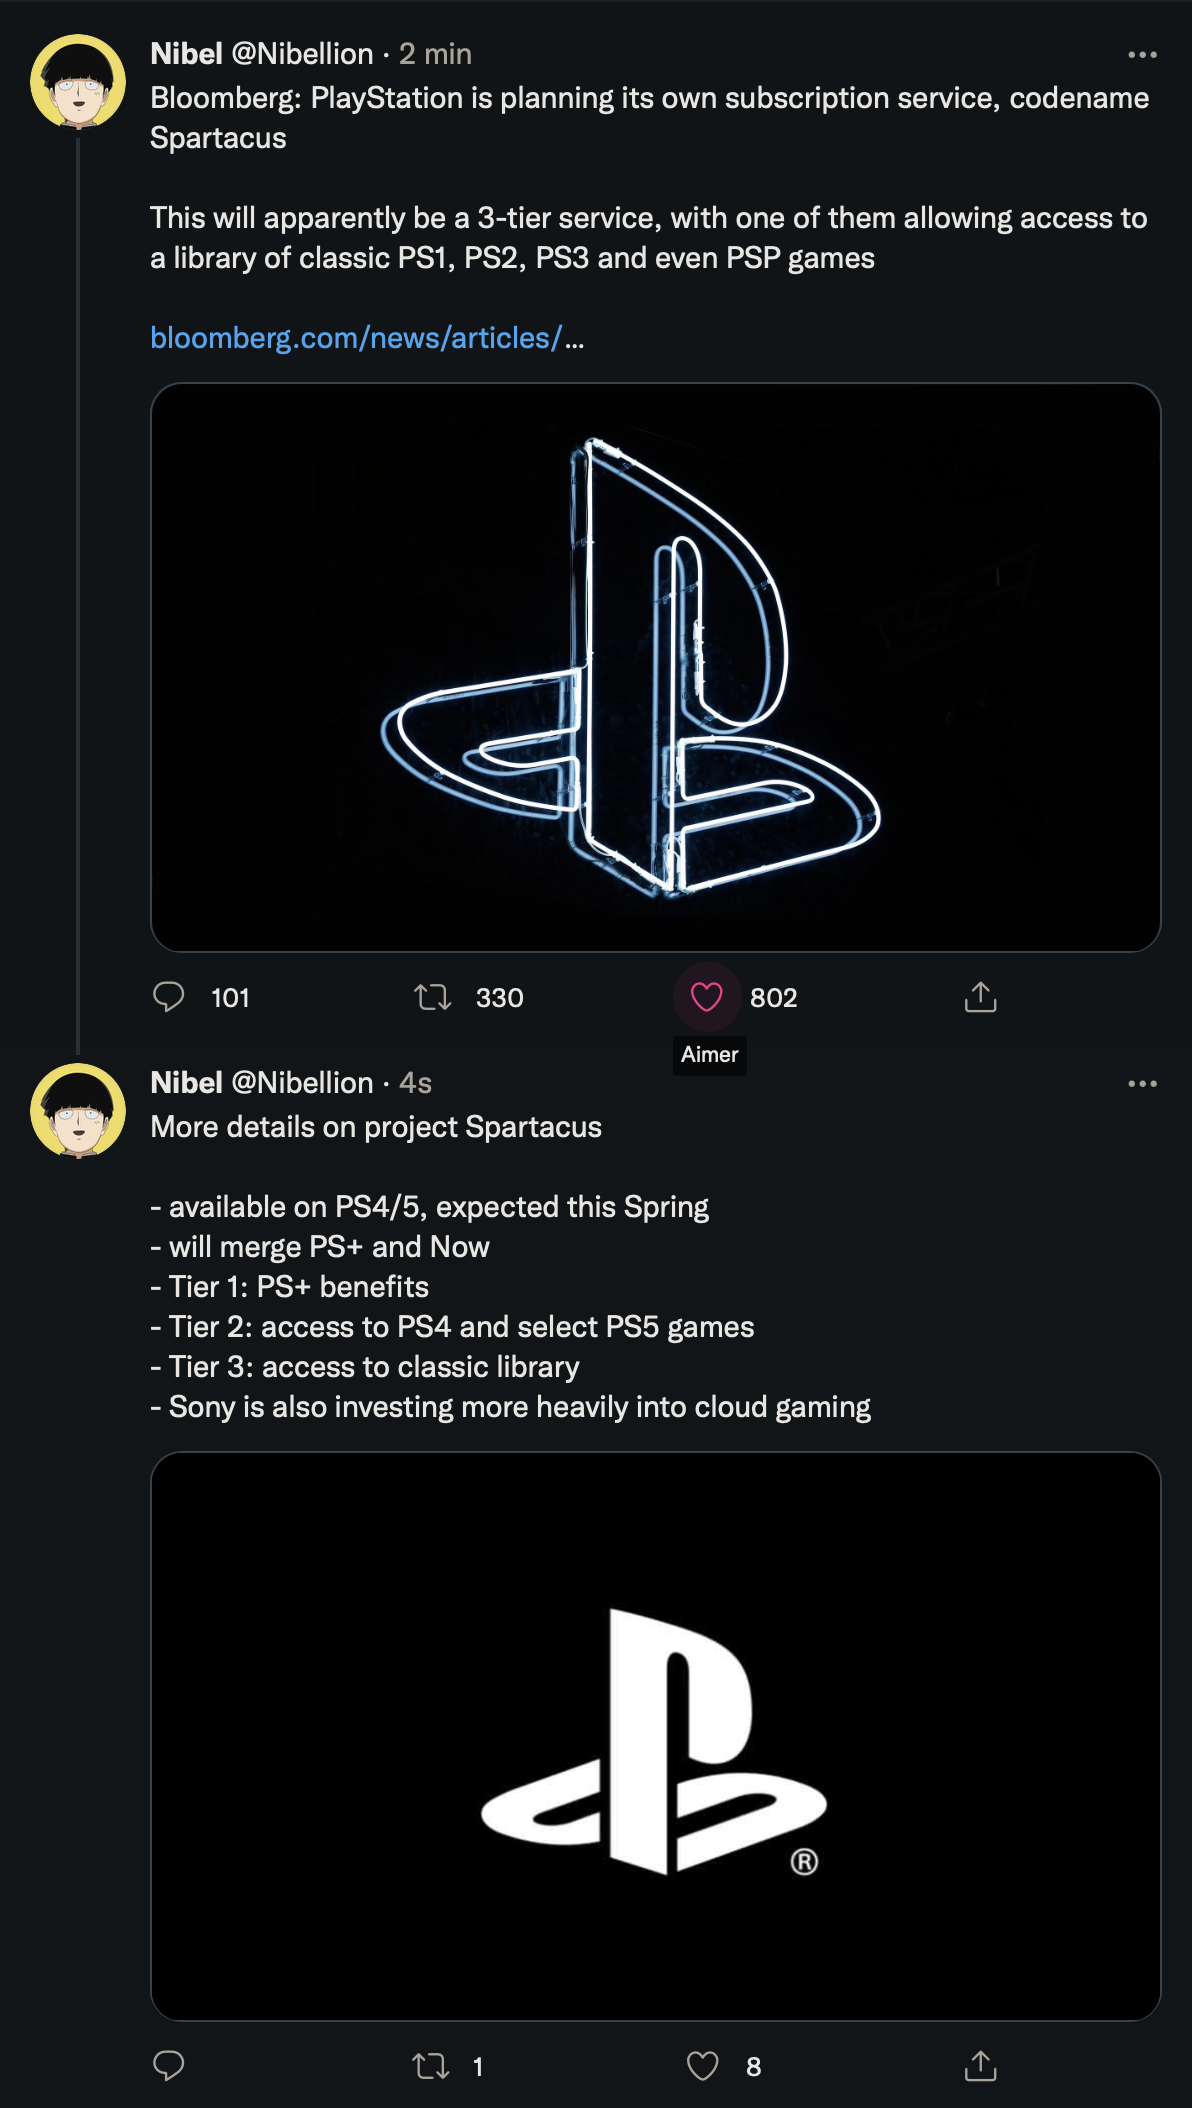Open the tweet text about classic PS1 games
This screenshot has width=1192, height=2108.
click(x=648, y=238)
